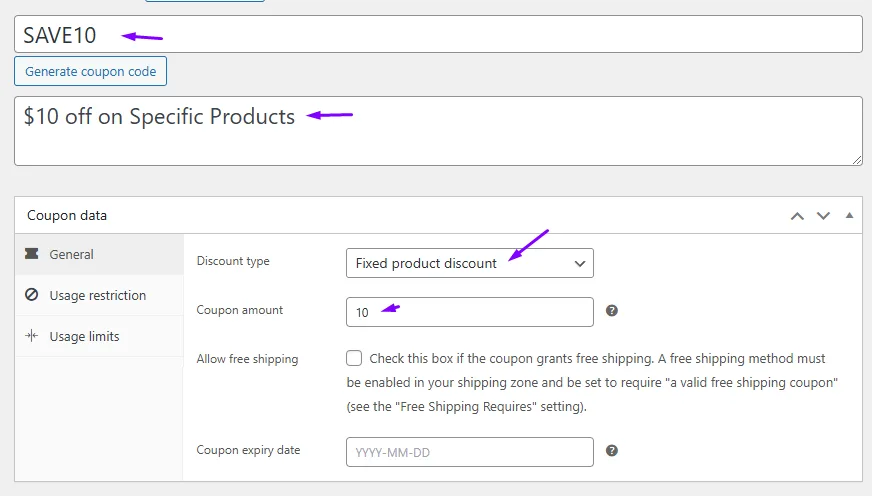
Task: Collapse the Coupon data panel with the triangle toggle
Action: 849,215
